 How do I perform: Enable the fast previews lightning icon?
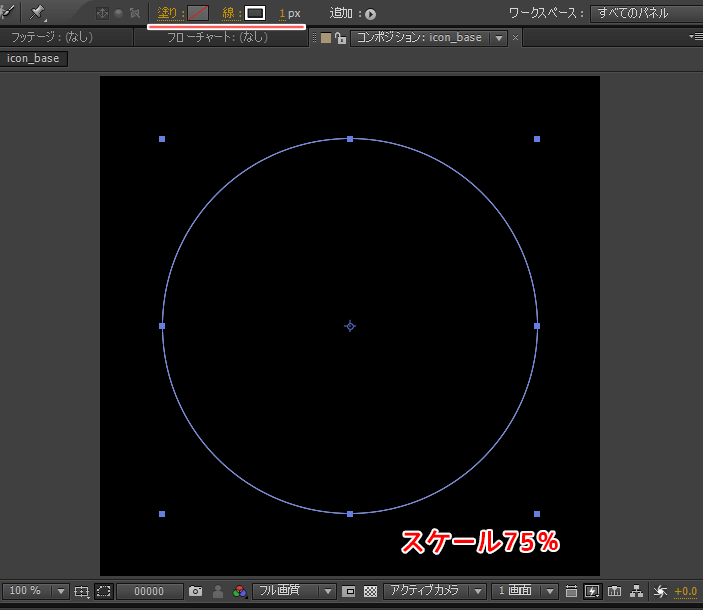pos(593,591)
